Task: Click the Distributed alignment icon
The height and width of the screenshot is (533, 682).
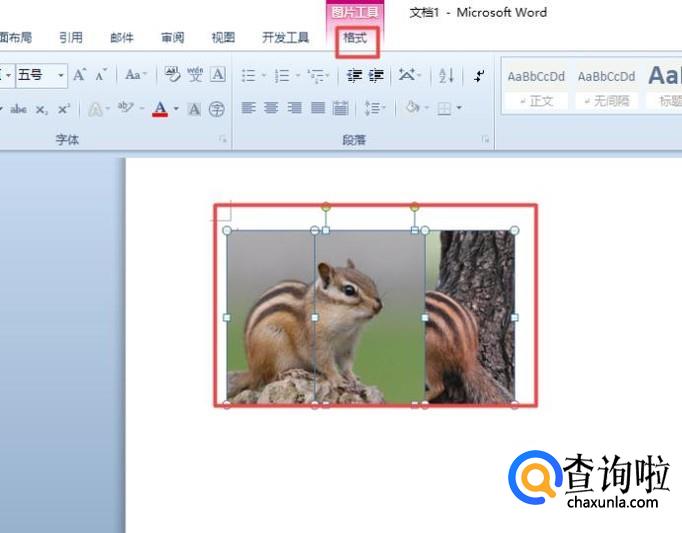Action: coord(341,108)
